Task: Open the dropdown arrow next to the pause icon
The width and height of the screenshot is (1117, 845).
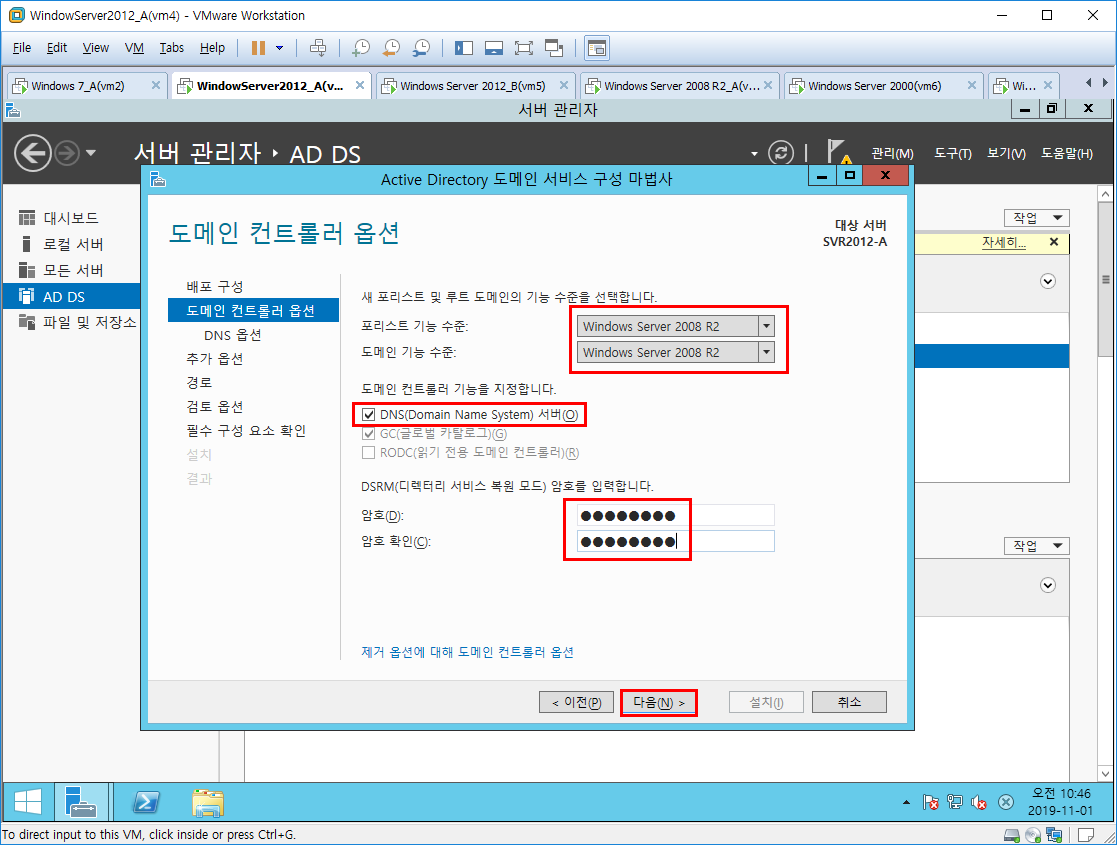Action: (x=279, y=48)
